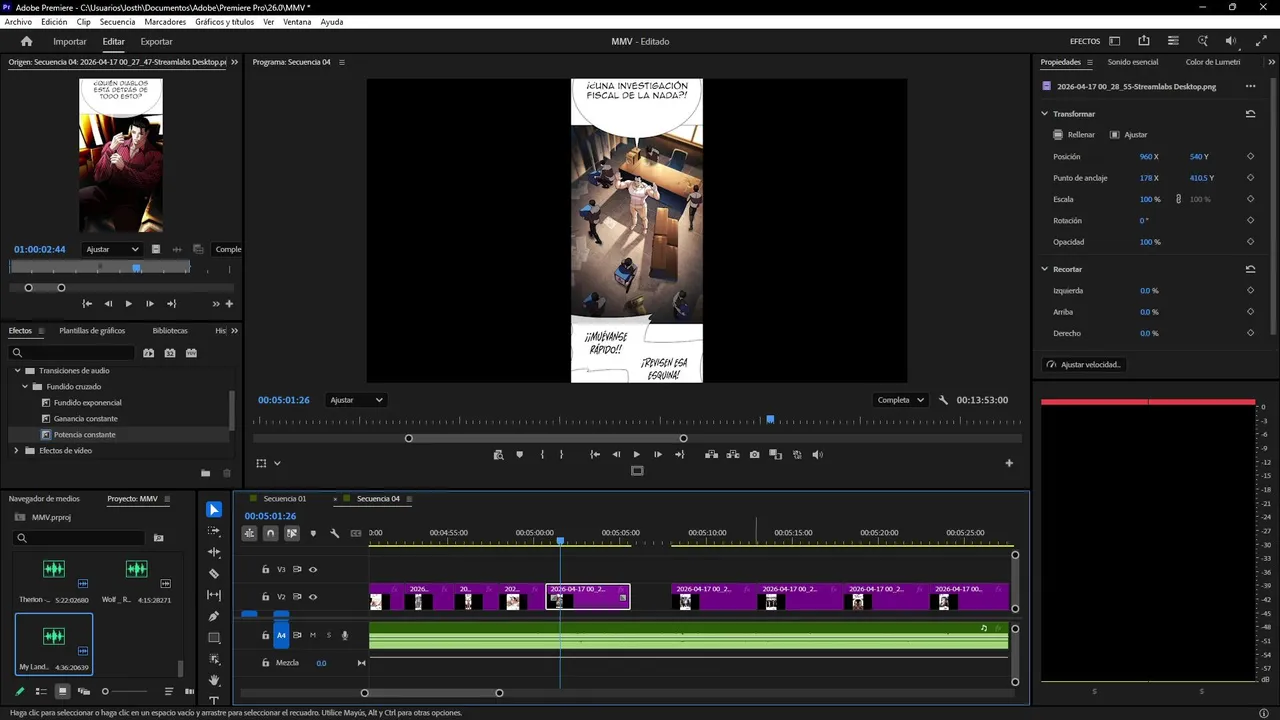Add marker in timeline header

313,533
